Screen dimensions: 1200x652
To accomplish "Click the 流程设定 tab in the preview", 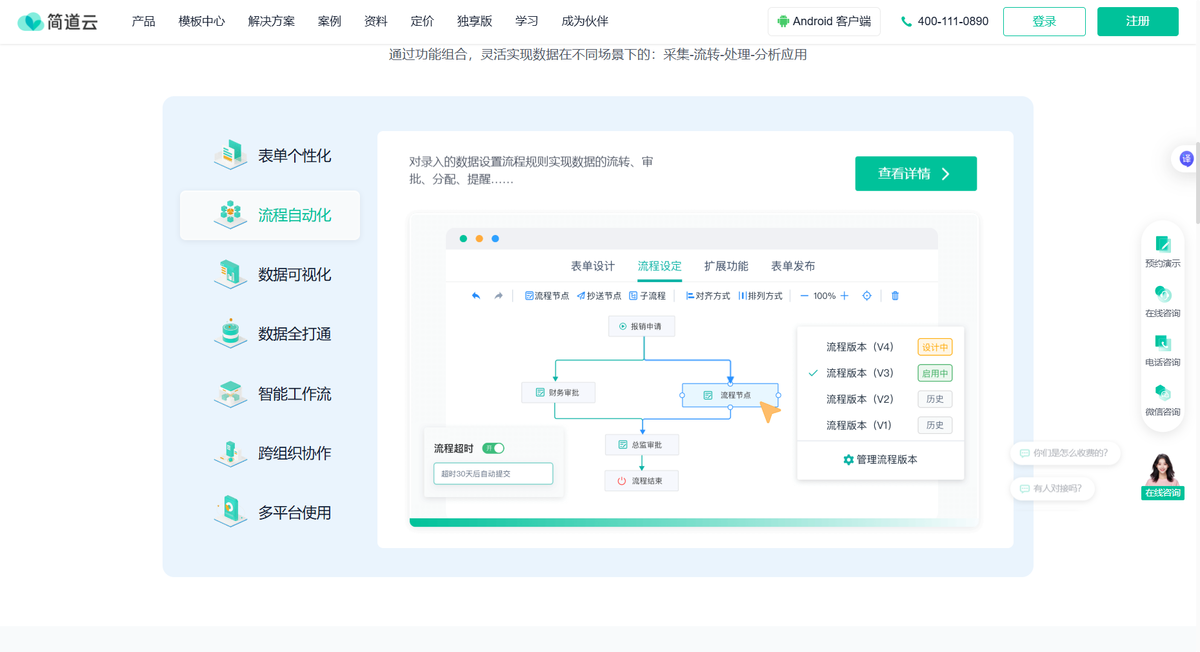I will (x=659, y=266).
